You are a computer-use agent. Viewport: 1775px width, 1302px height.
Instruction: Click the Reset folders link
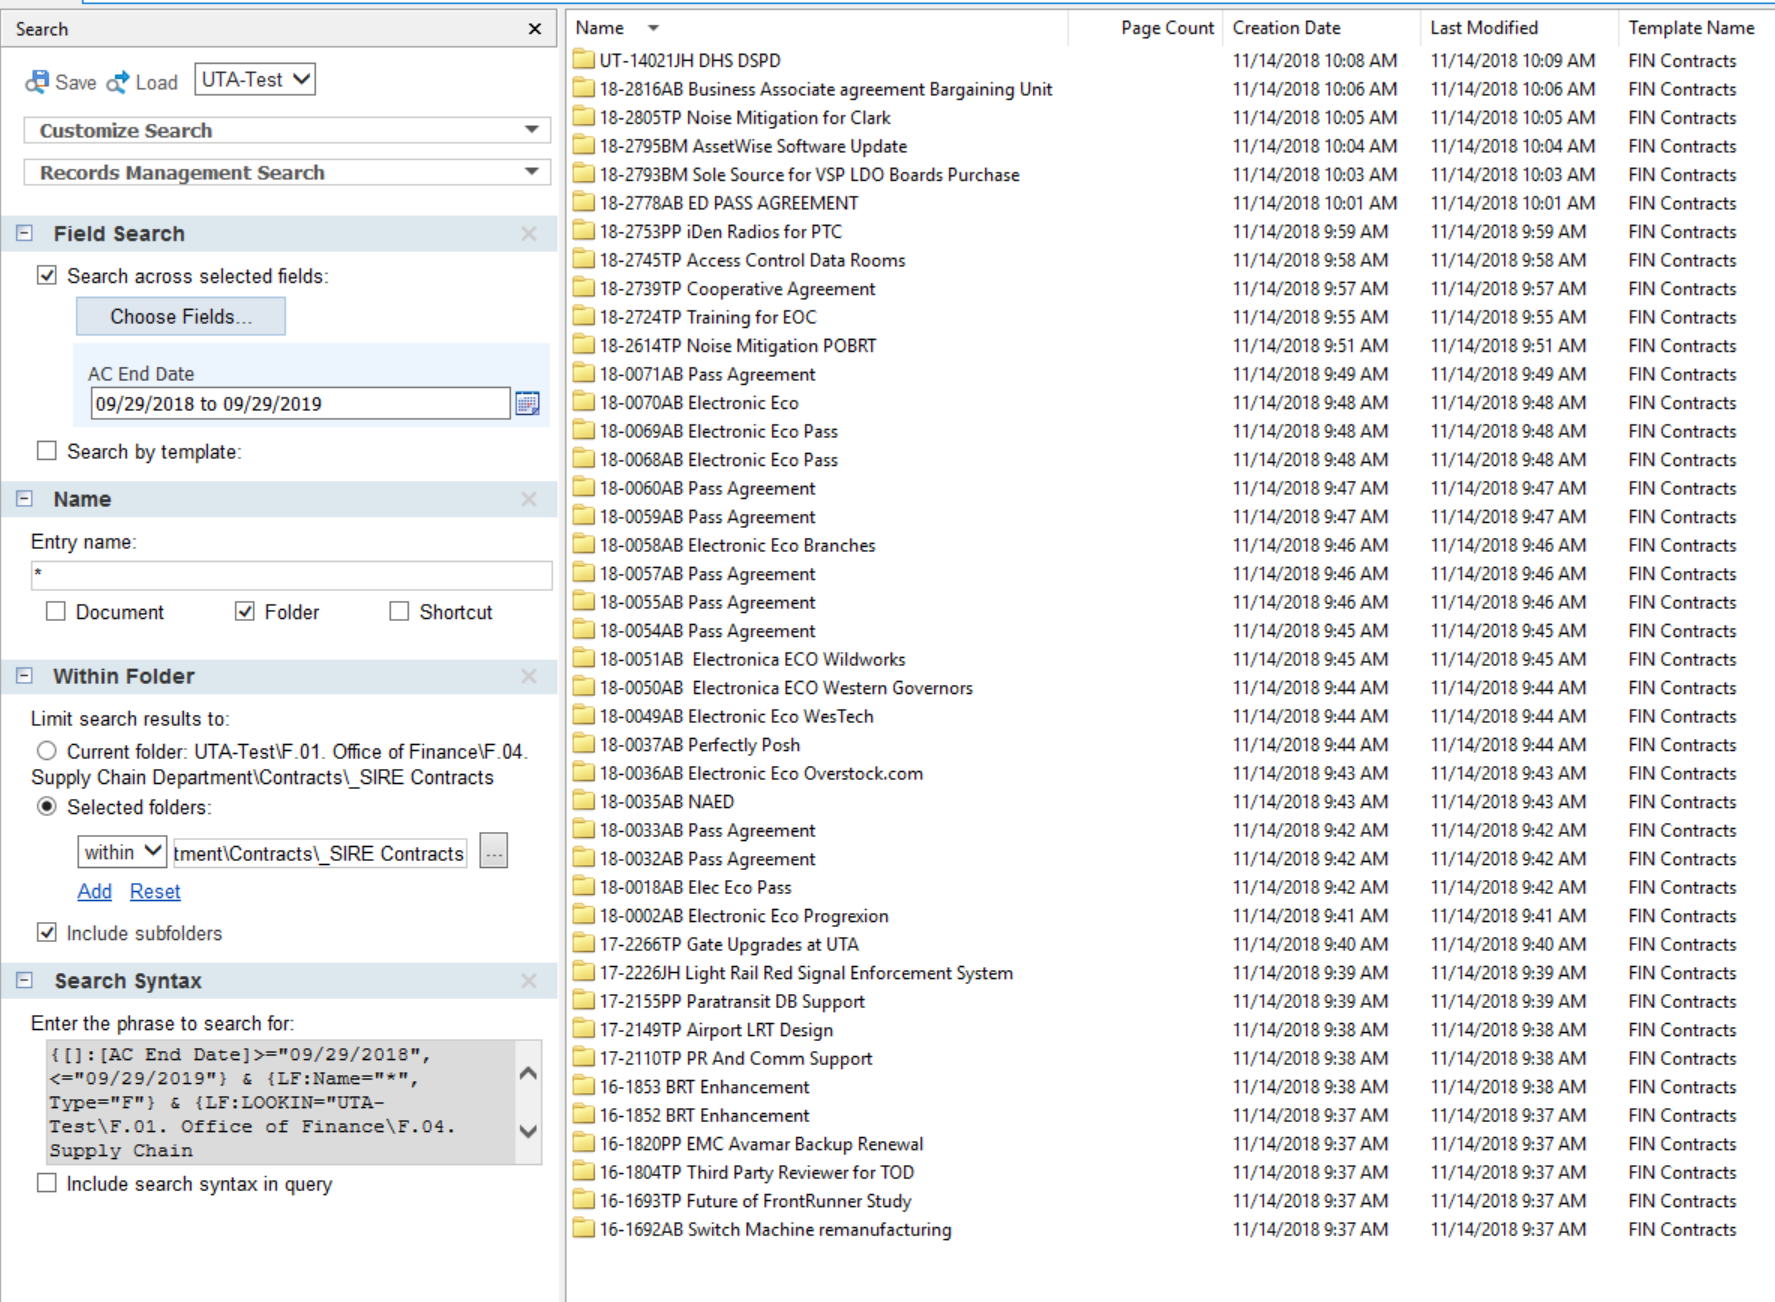[x=155, y=891]
